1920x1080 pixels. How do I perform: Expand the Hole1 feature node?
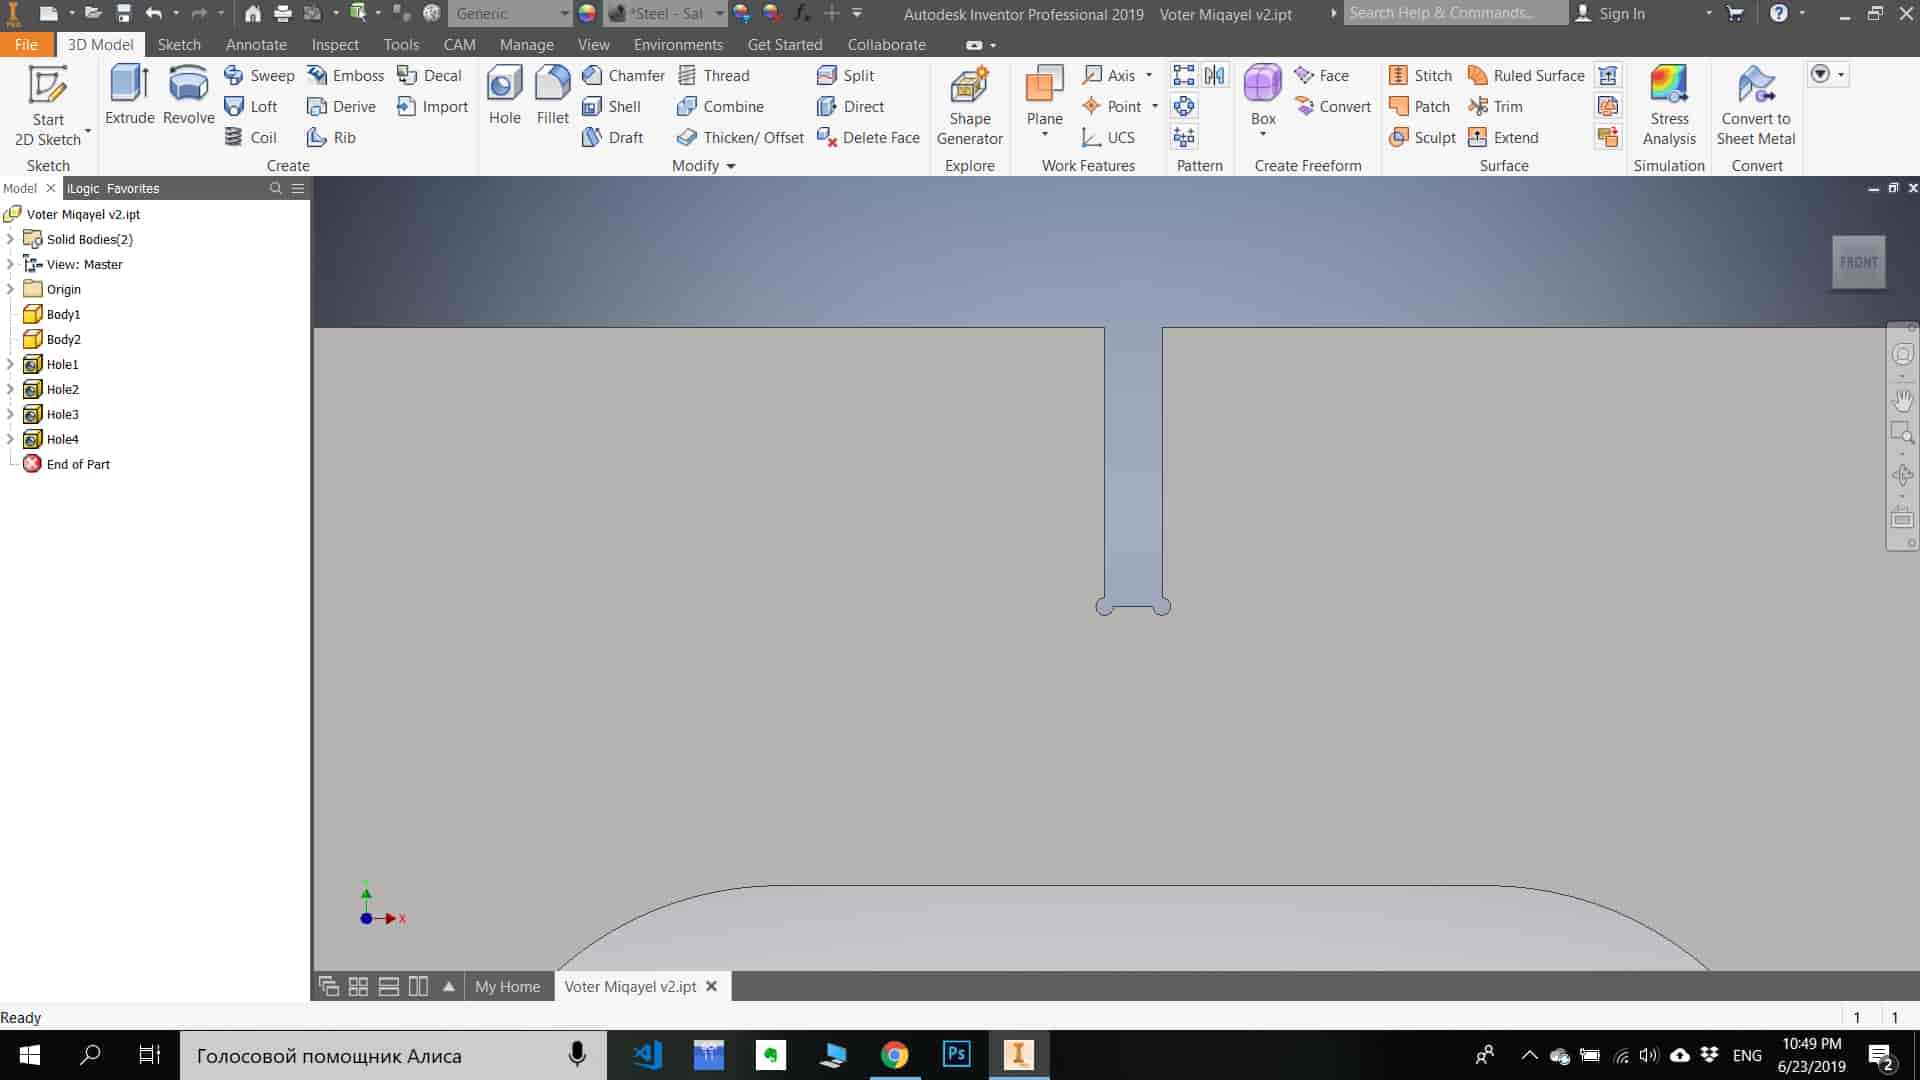[10, 364]
